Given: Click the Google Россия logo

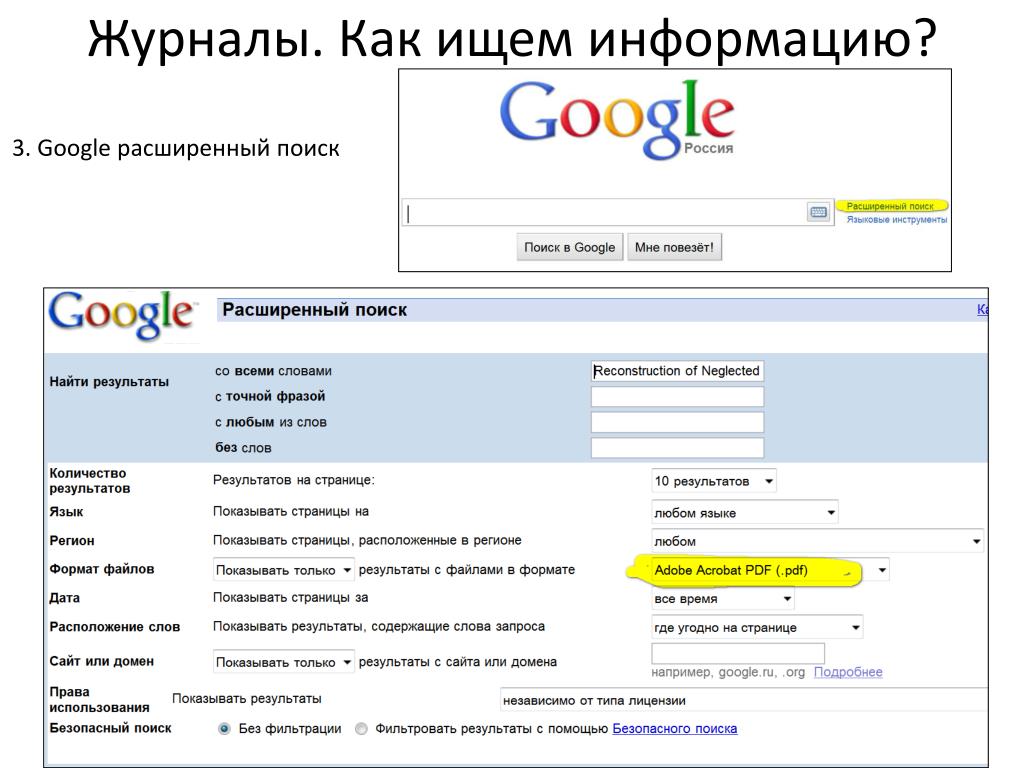Looking at the screenshot, I should pos(617,120).
